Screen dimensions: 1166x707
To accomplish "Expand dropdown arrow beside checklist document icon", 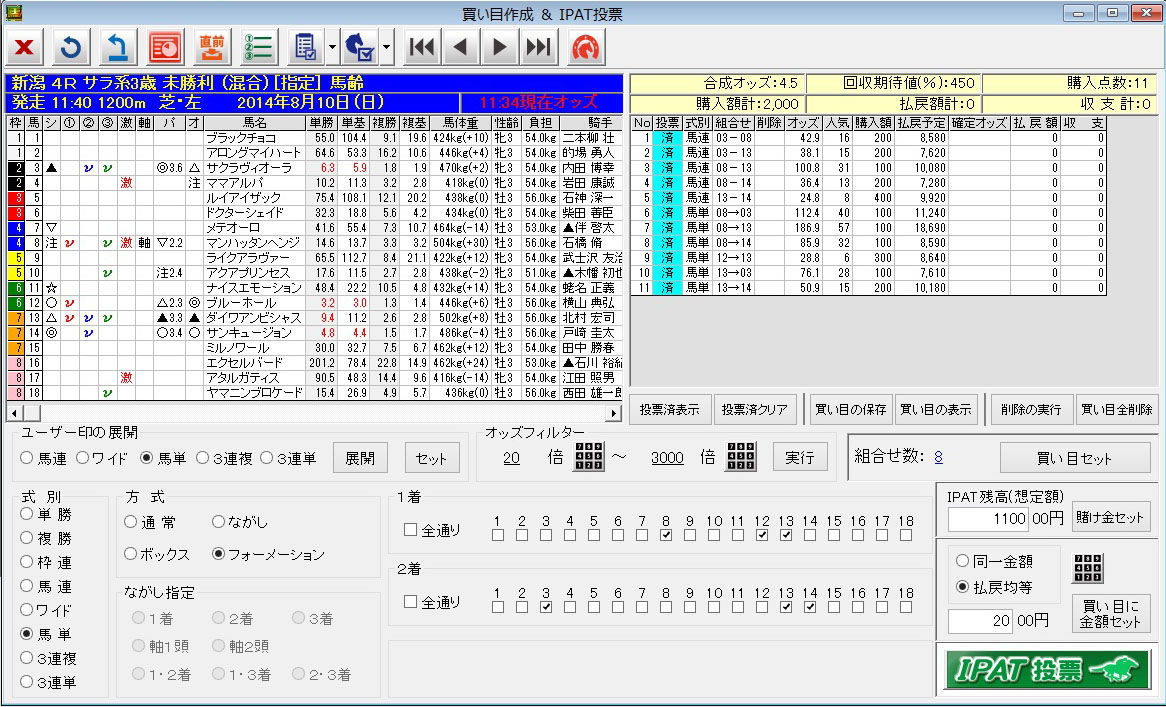I will coord(332,48).
